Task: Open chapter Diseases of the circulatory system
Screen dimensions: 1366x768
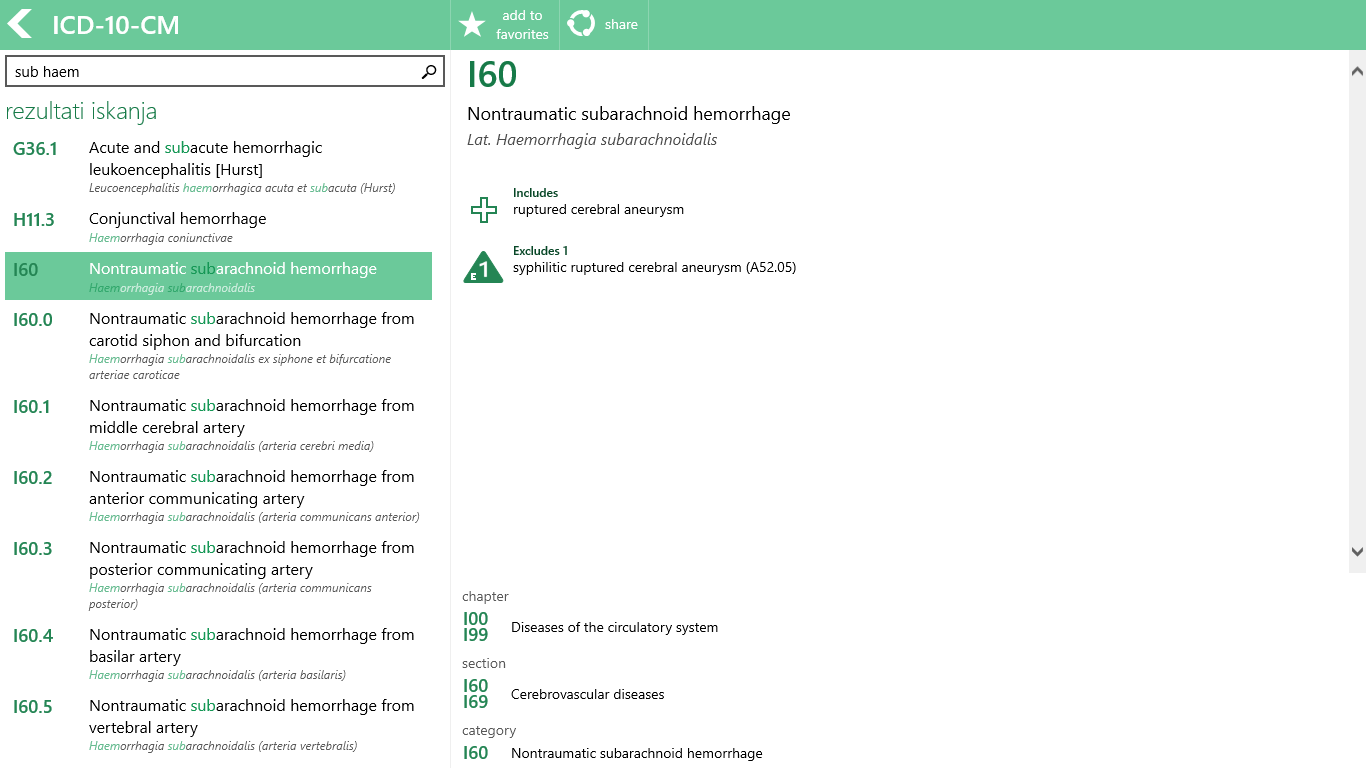Action: click(614, 627)
